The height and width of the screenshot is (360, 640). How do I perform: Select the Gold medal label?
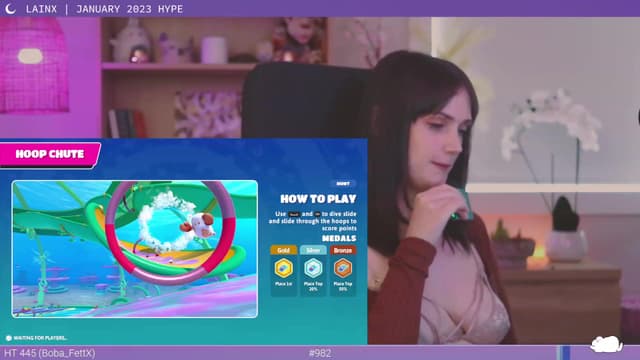(x=283, y=250)
